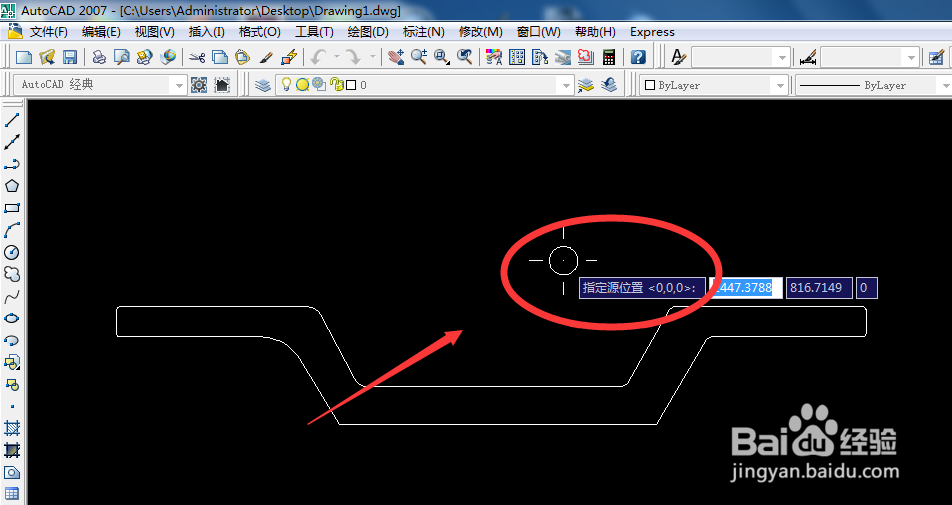
Task: Open Workspace Settings gear icon
Action: (x=199, y=85)
